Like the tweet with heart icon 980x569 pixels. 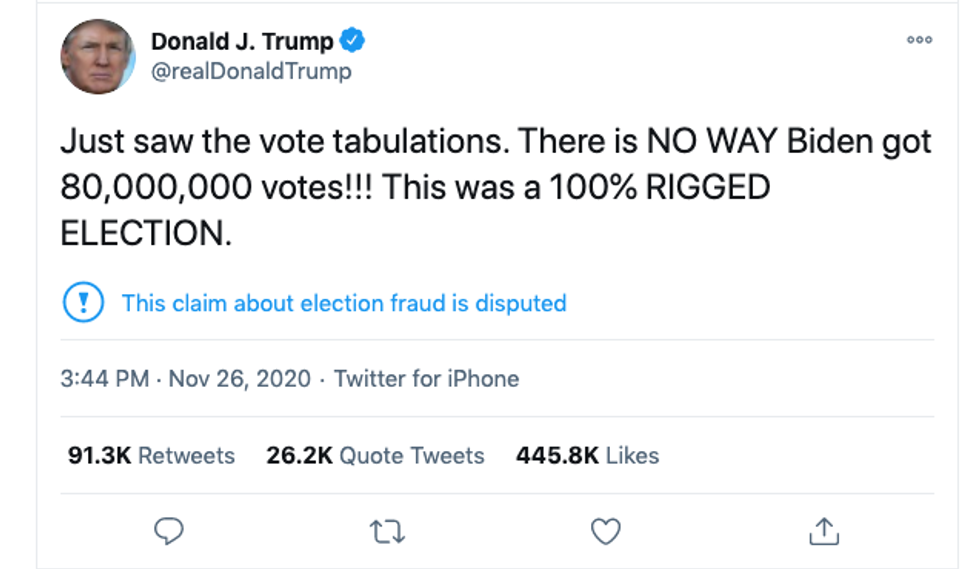(x=606, y=531)
